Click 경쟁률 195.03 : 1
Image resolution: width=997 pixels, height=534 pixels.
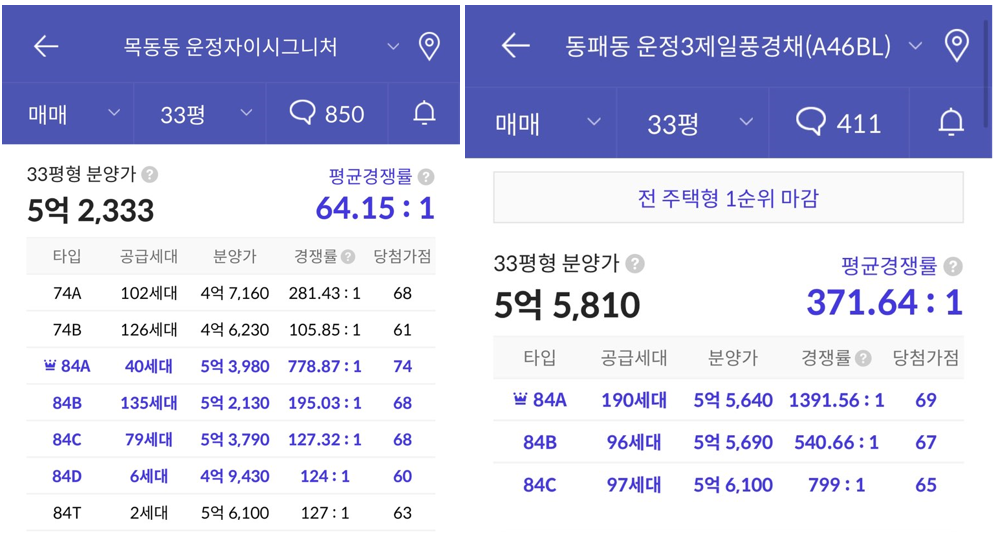pos(325,402)
